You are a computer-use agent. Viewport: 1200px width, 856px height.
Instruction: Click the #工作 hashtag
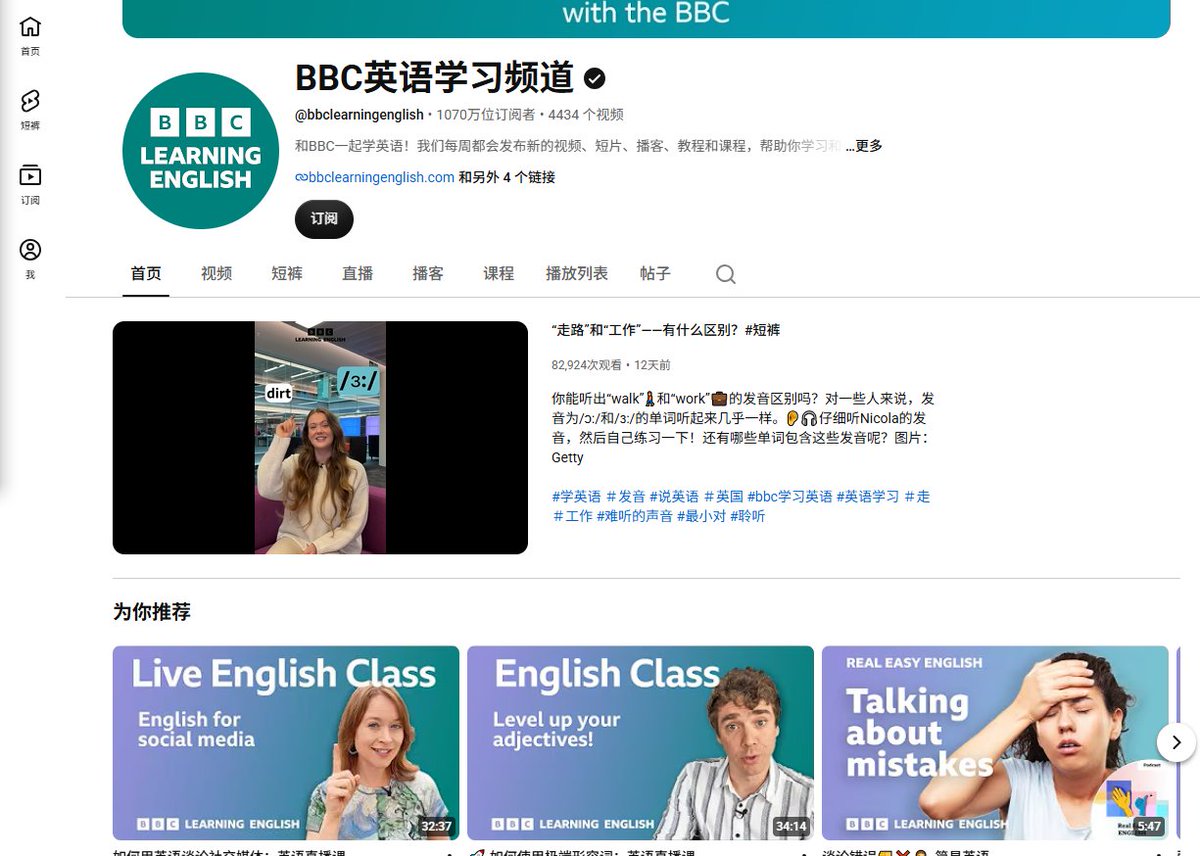point(573,516)
